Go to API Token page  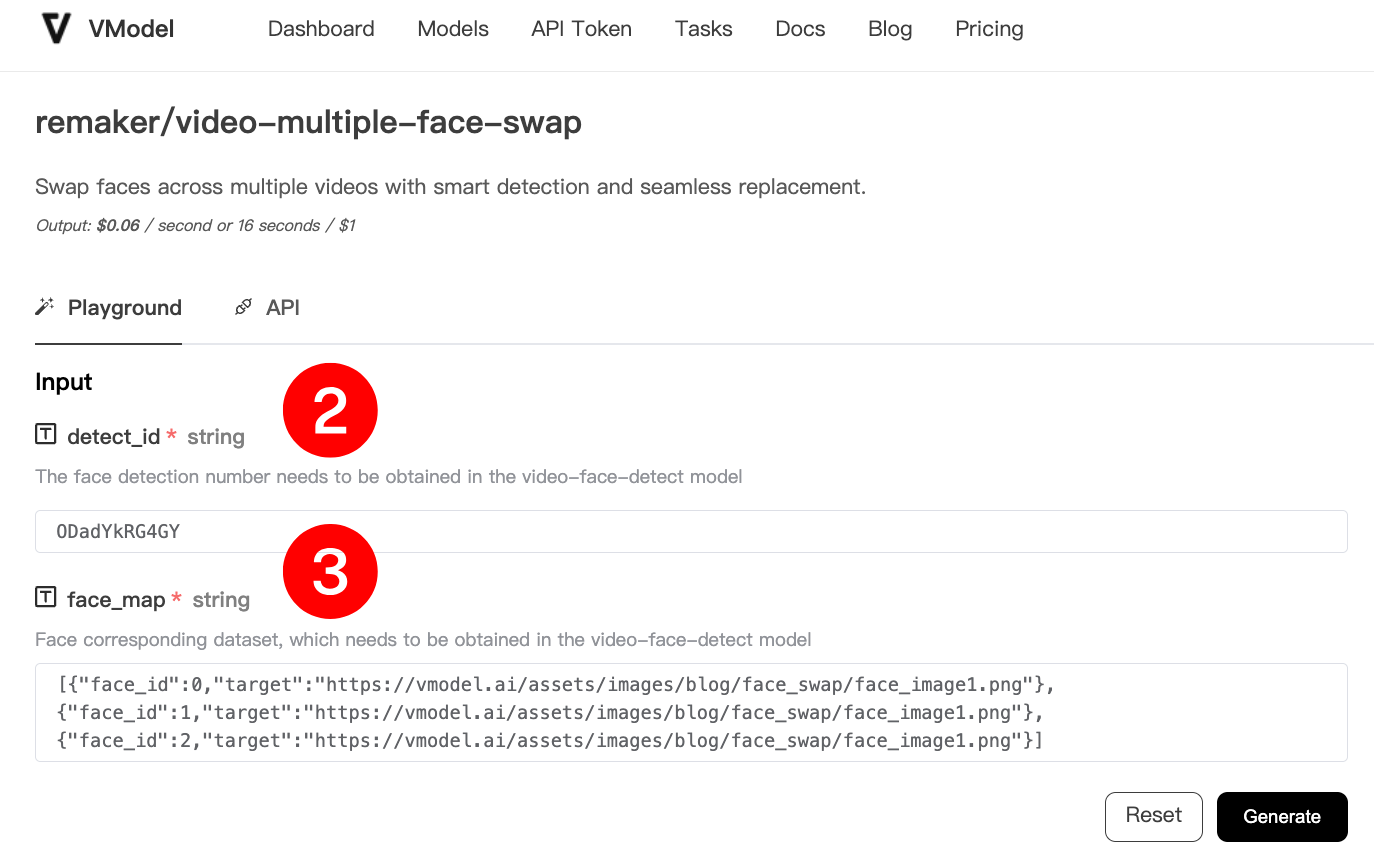click(x=582, y=29)
